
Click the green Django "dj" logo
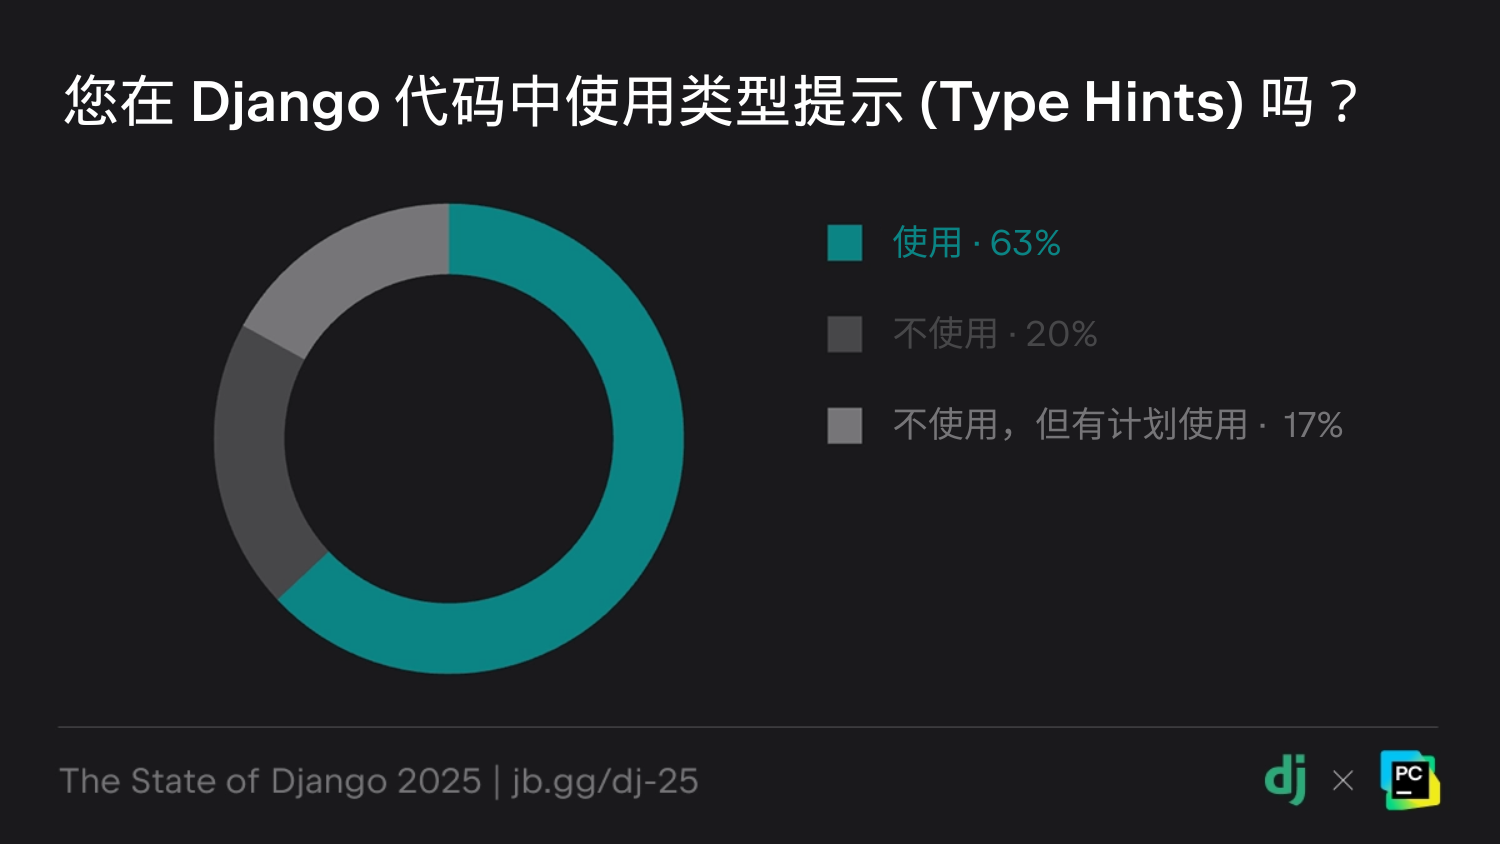1286,780
